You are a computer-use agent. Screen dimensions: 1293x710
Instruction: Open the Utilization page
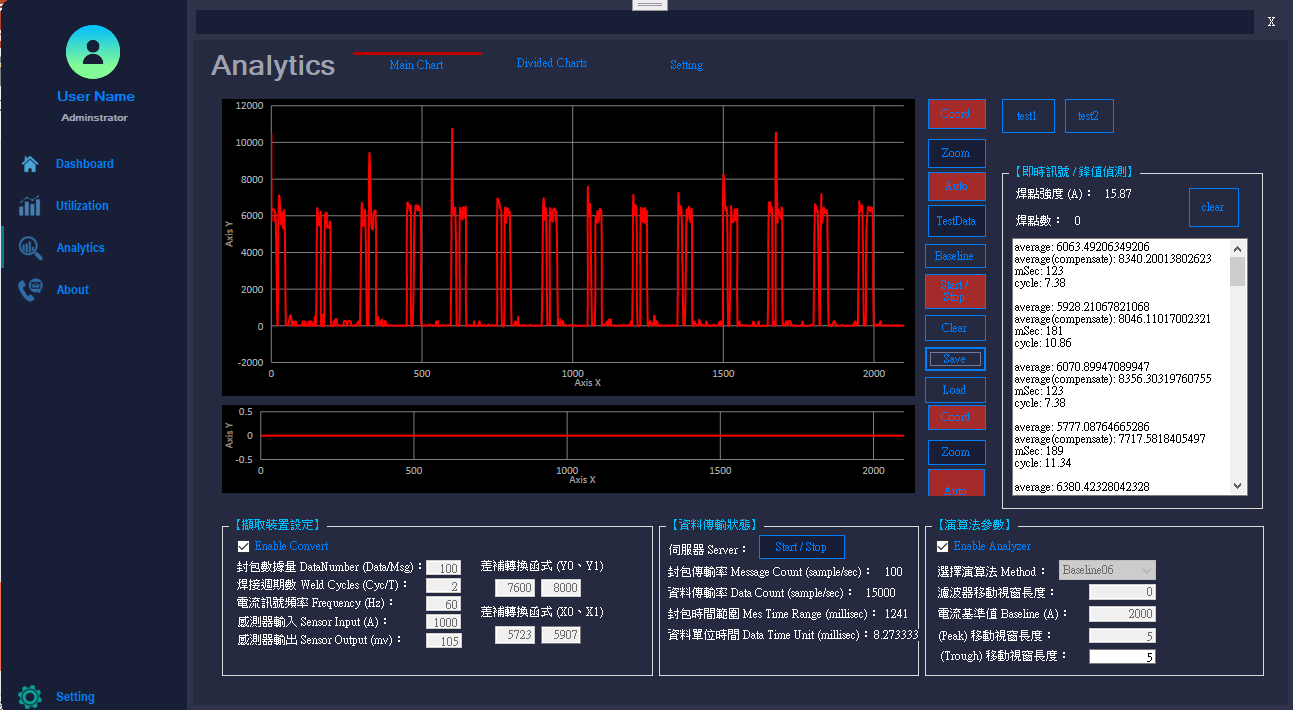[x=82, y=206]
